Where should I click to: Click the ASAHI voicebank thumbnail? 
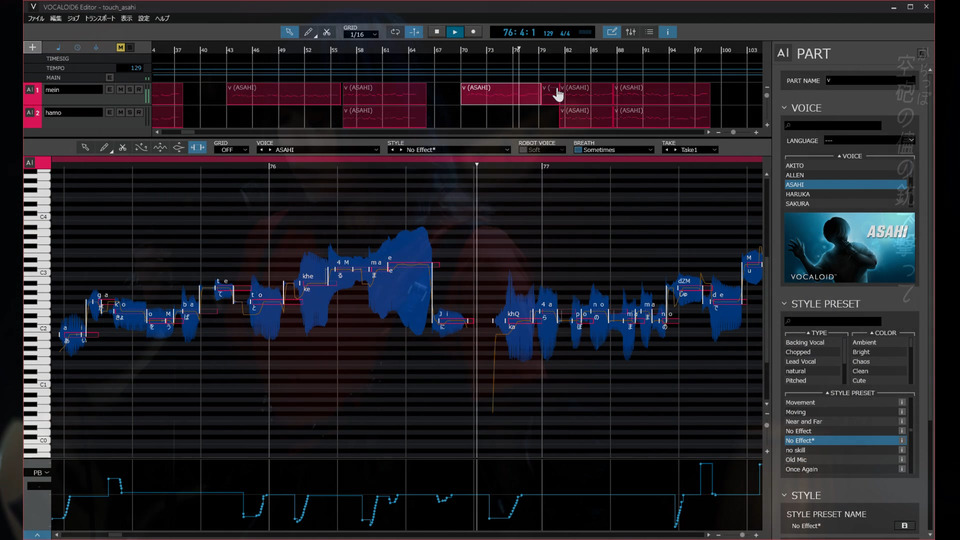click(x=850, y=247)
